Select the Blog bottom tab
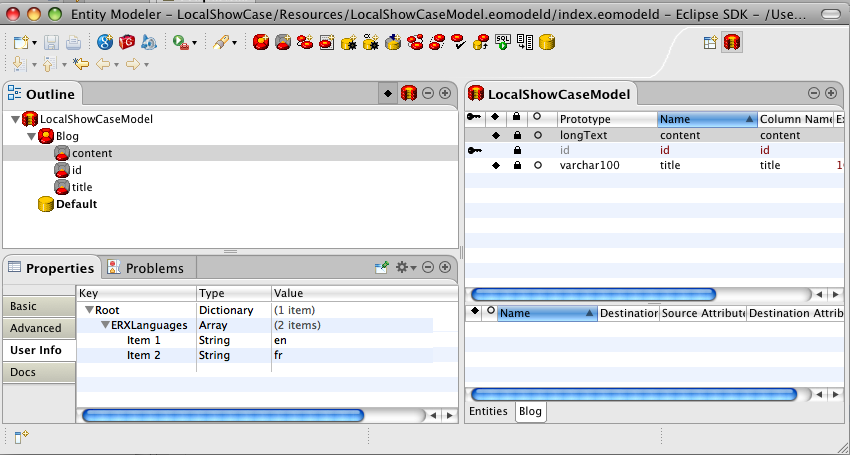The image size is (850, 455). pyautogui.click(x=530, y=411)
